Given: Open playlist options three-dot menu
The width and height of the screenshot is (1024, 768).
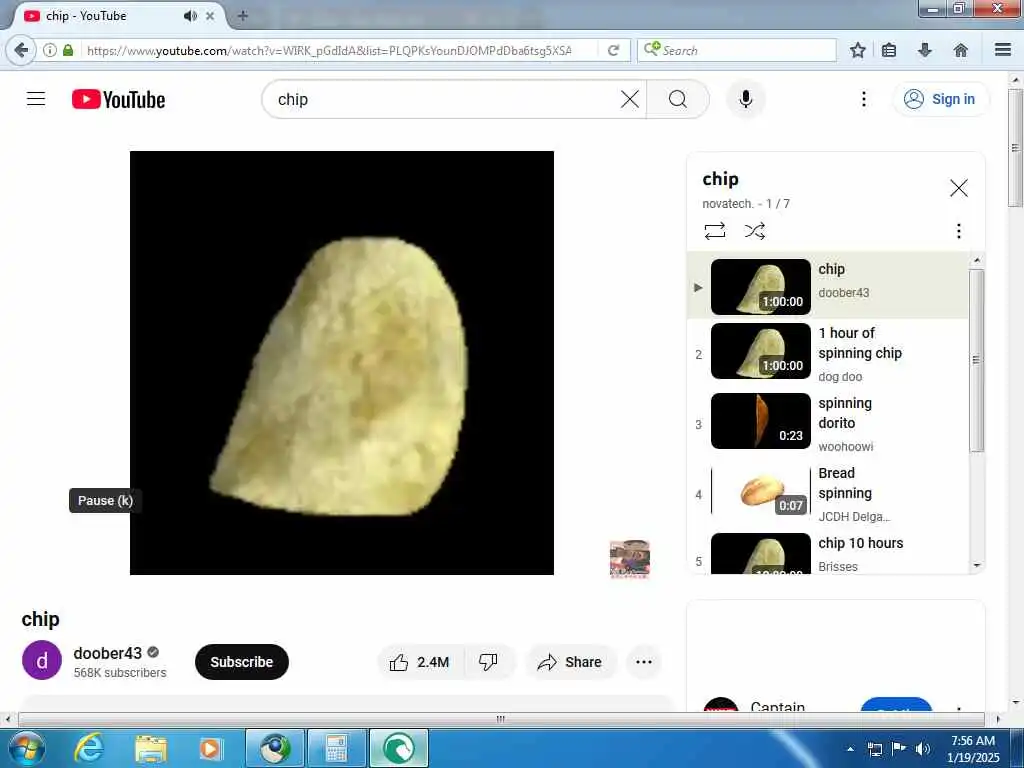Looking at the screenshot, I should [x=958, y=231].
